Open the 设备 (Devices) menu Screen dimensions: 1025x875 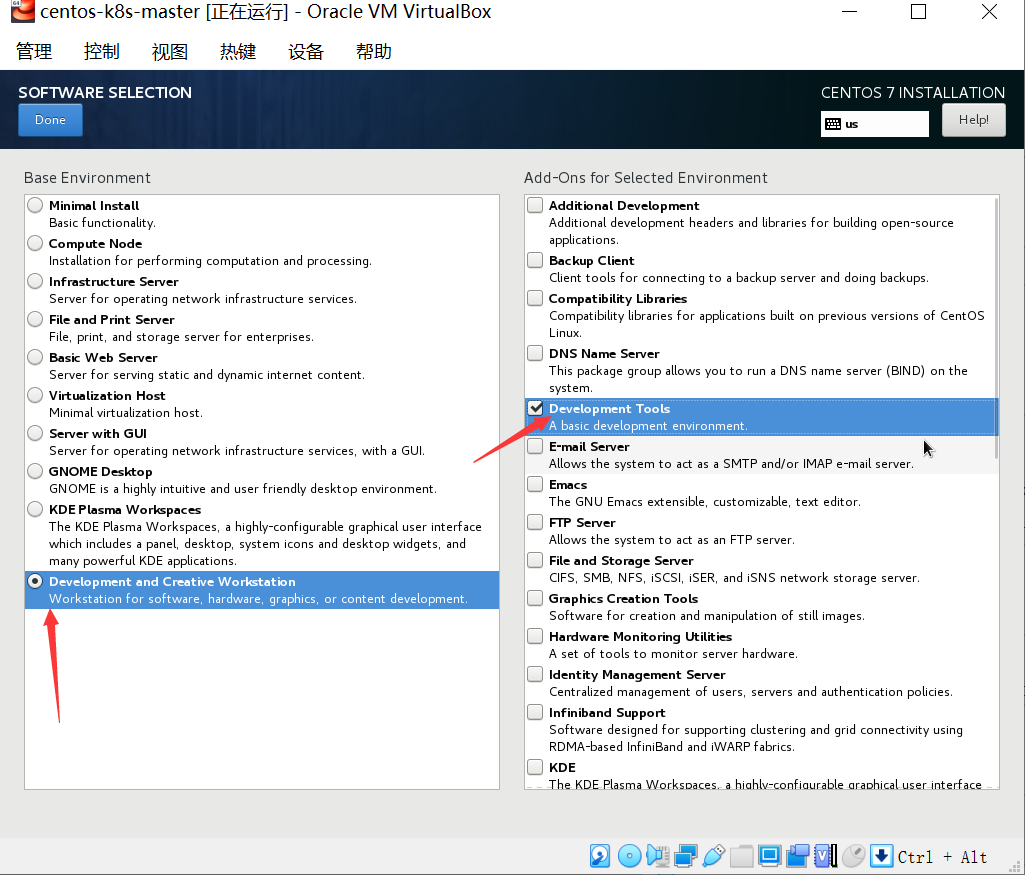point(306,51)
